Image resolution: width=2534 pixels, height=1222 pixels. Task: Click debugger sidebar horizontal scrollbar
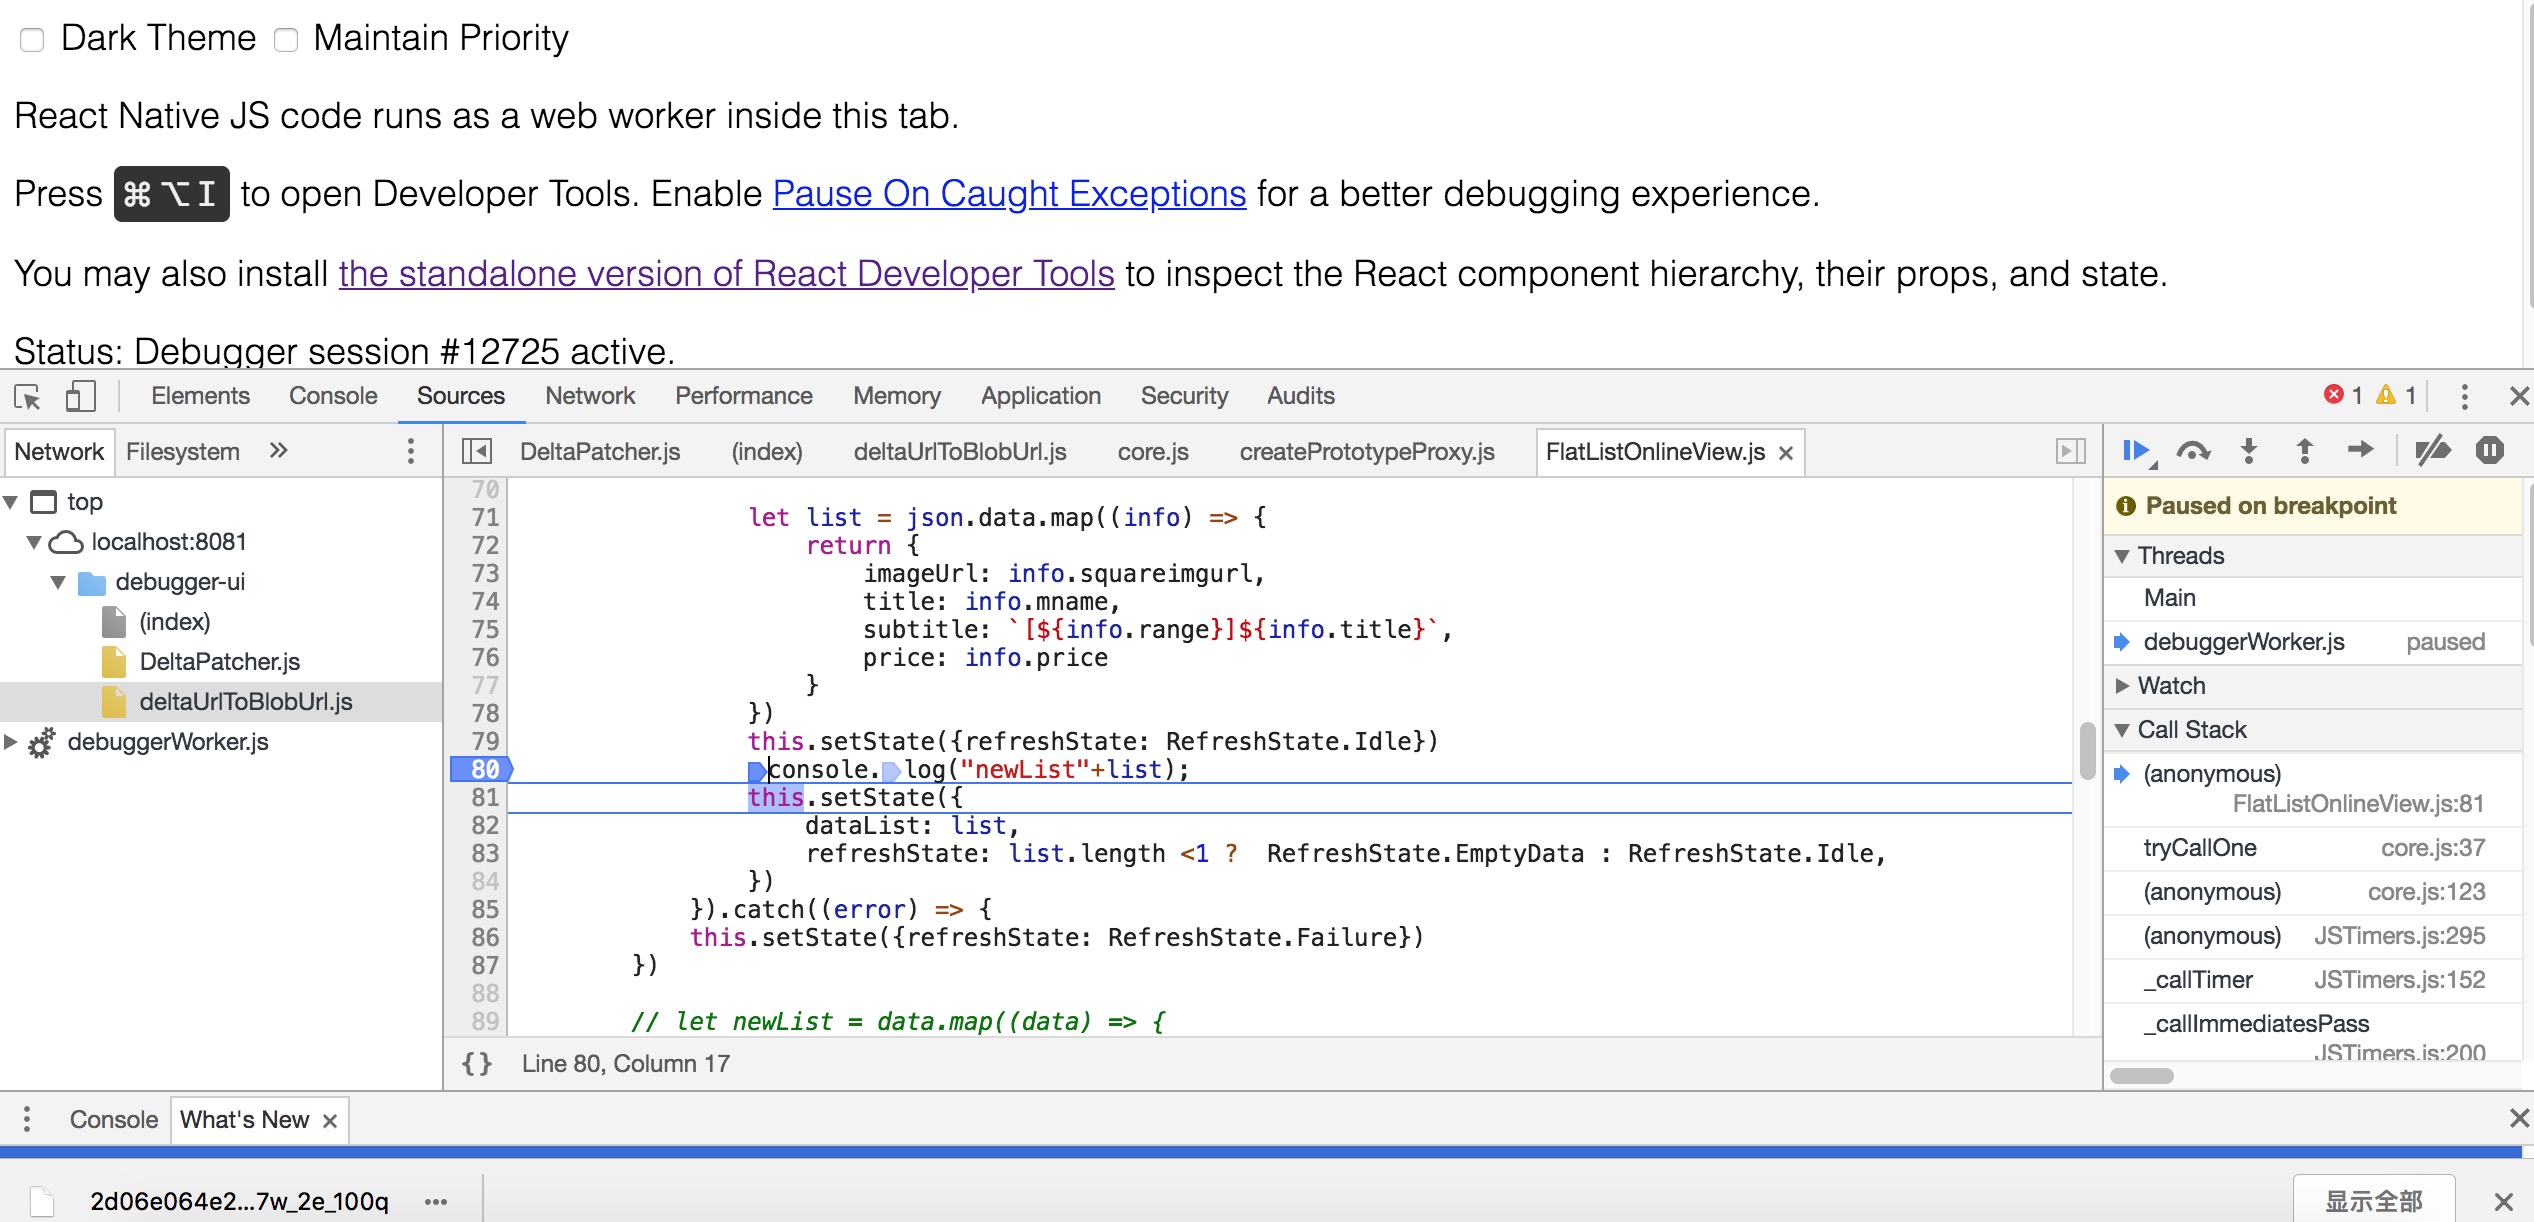(2141, 1076)
